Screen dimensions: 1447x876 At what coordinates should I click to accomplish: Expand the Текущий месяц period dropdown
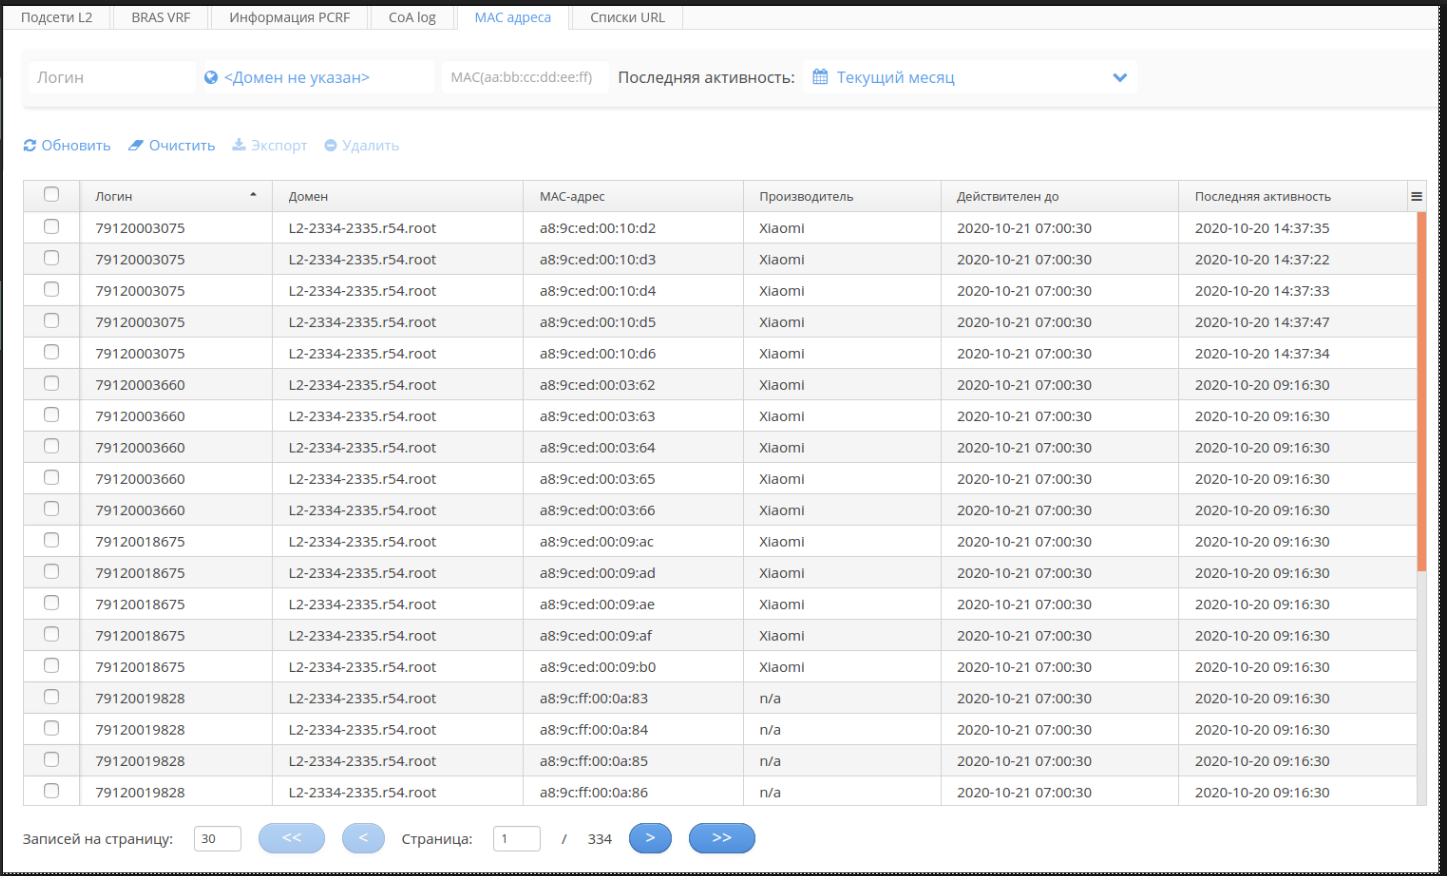(x=1119, y=78)
